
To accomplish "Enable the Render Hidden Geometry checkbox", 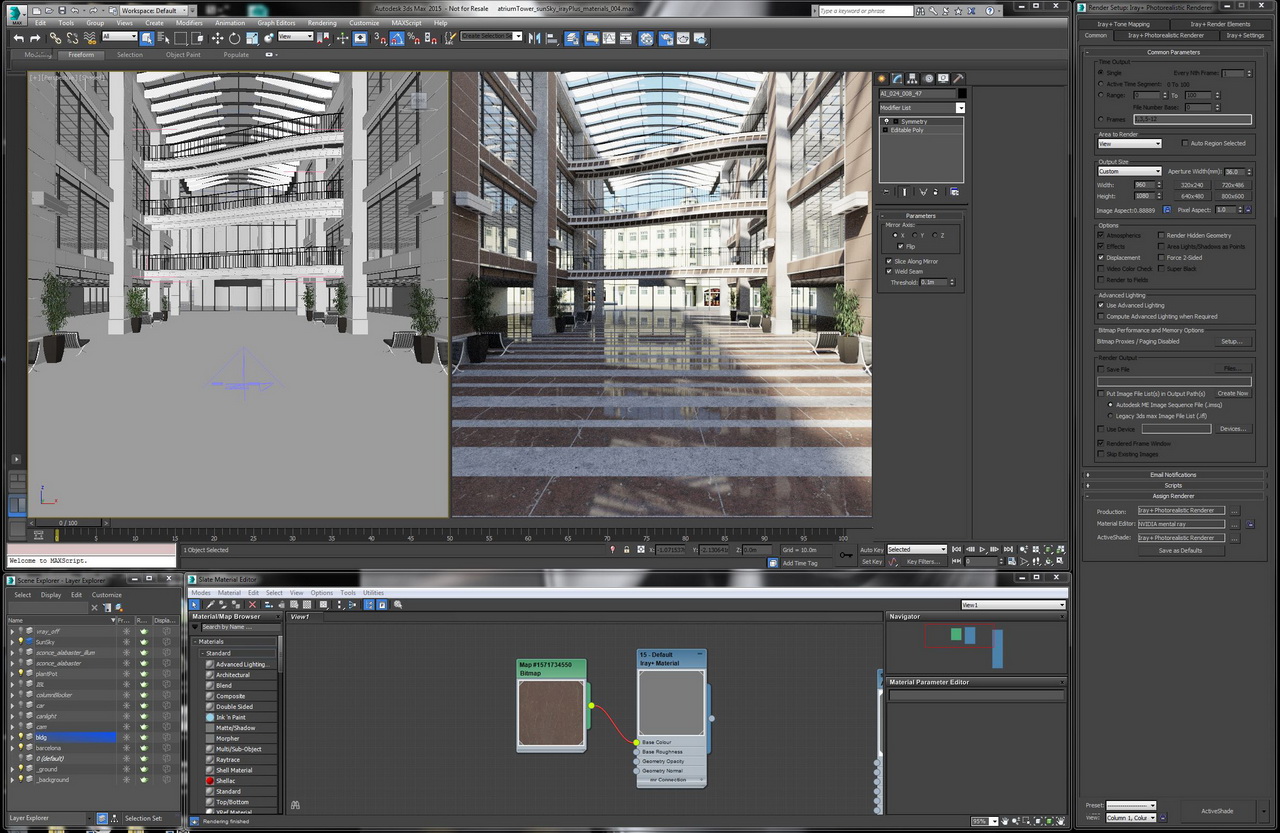I will click(x=1161, y=236).
